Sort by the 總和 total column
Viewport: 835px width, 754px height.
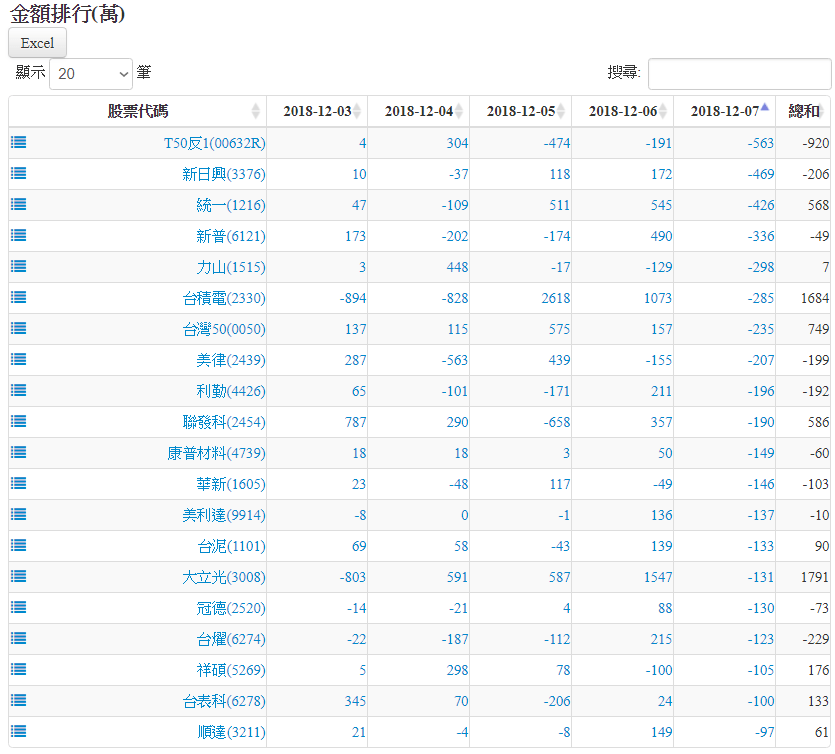pos(804,111)
